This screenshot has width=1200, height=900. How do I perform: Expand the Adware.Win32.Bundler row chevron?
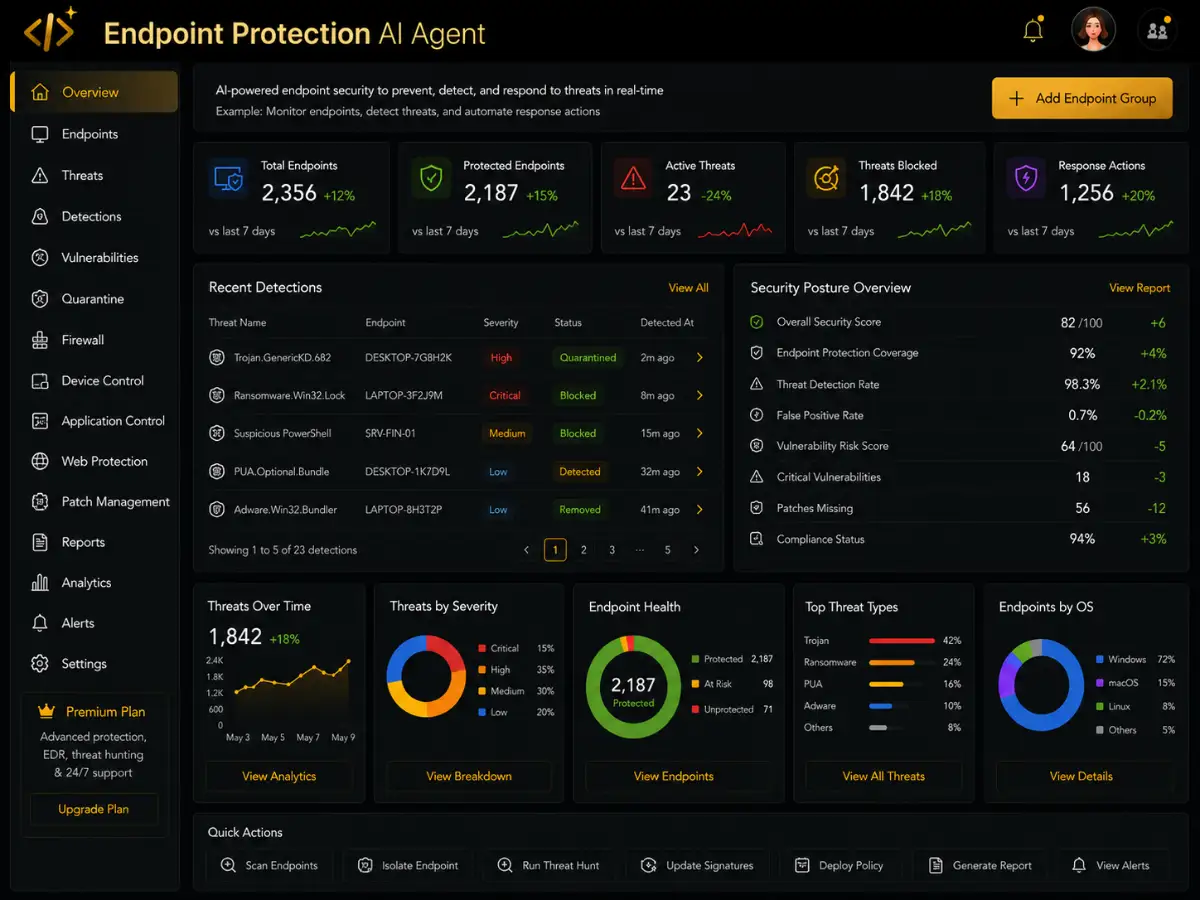(699, 509)
